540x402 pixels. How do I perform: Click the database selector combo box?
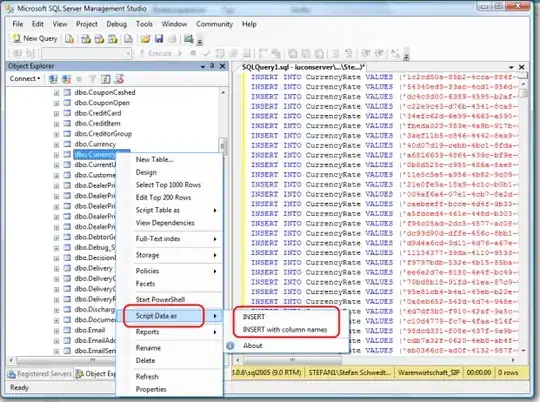click(x=86, y=53)
